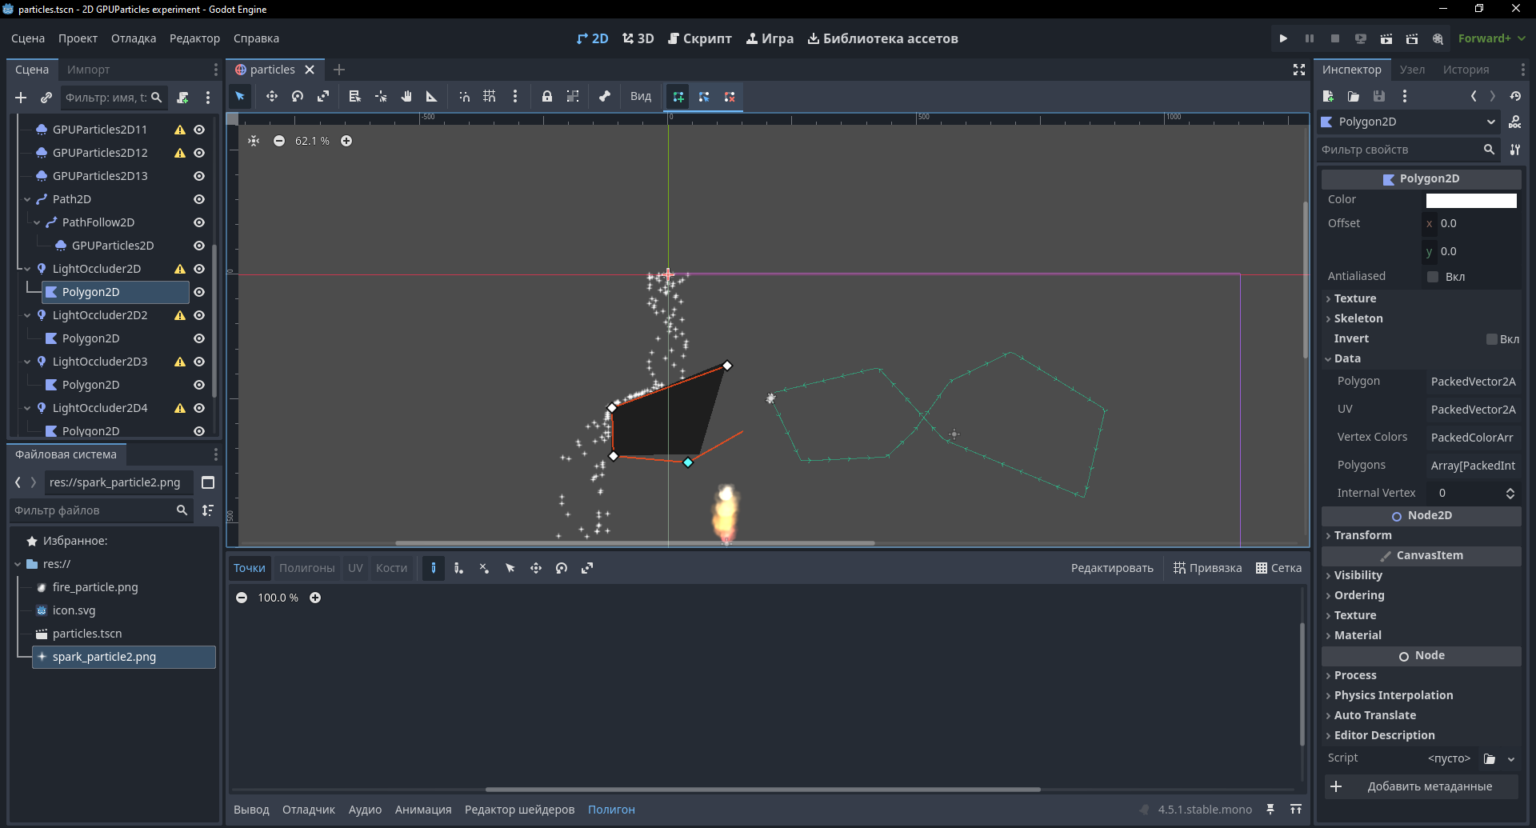The width and height of the screenshot is (1536, 828).
Task: Collapse the Data section in Inspector
Action: pos(1422,359)
